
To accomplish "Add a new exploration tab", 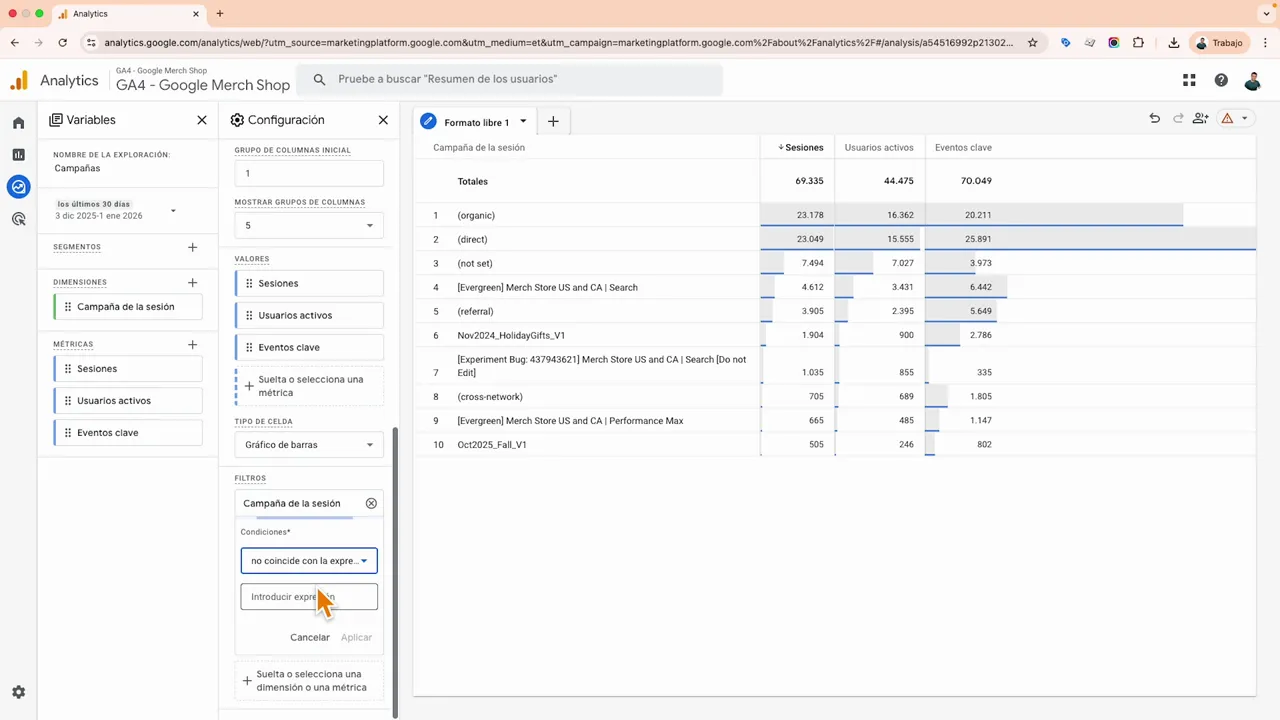I will 553,122.
